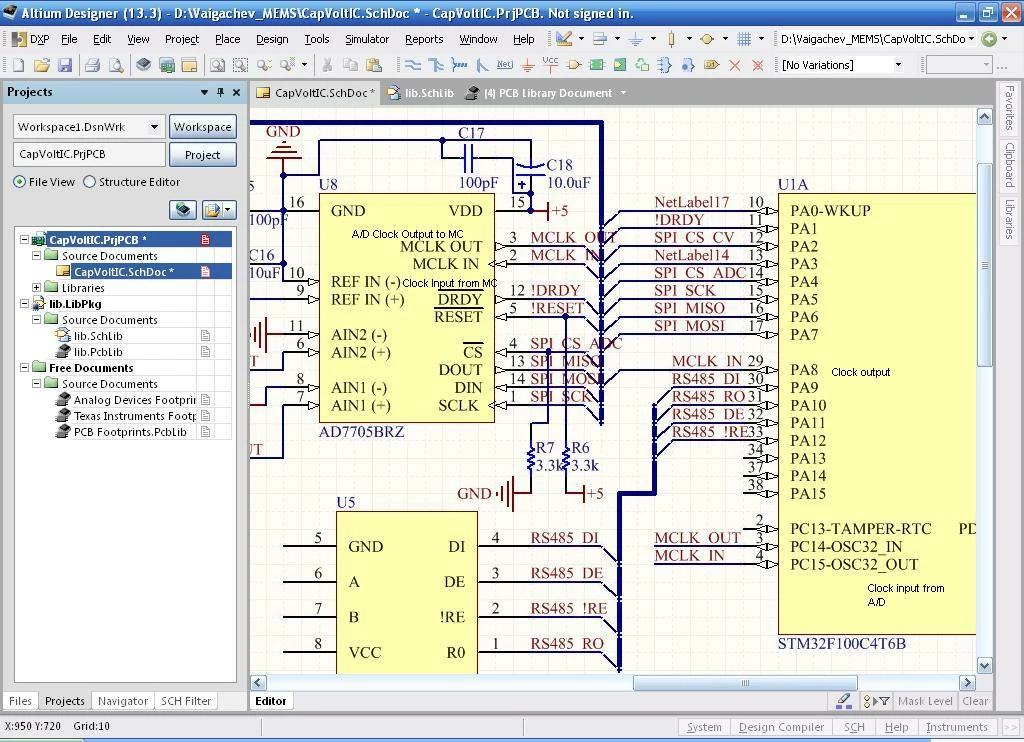Image resolution: width=1024 pixels, height=742 pixels.
Task: Open the Devices view chip icon
Action: tap(143, 65)
